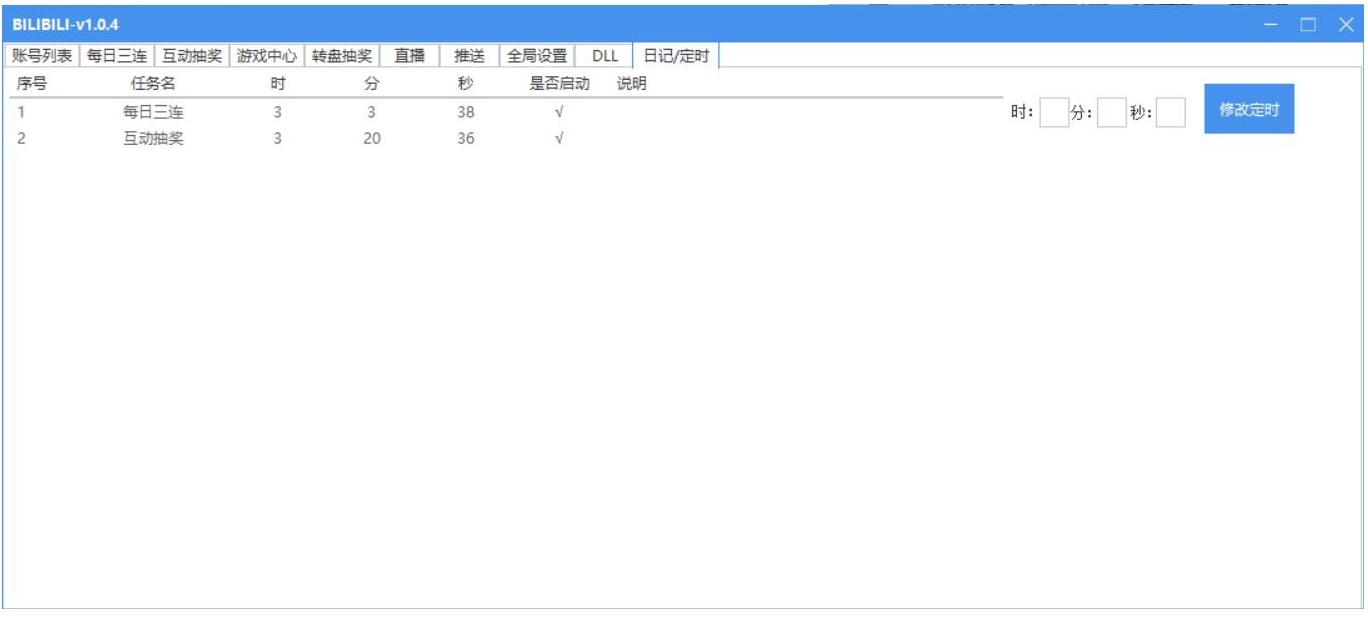Maximize the BILIBILI window
Screen dimensions: 1368x632
(1308, 24)
